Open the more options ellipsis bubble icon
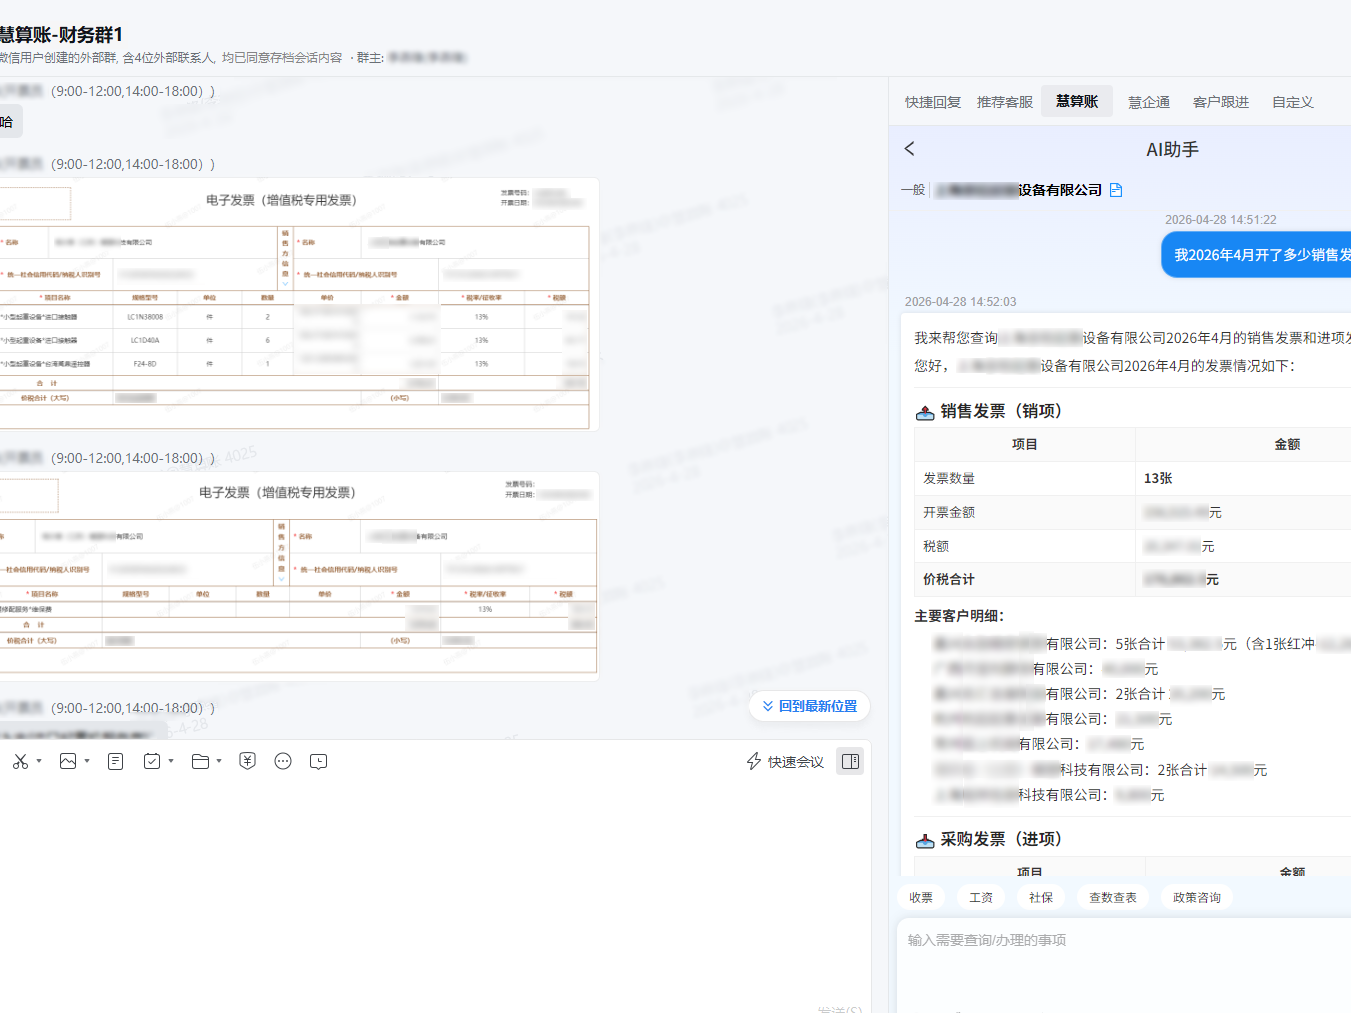The height and width of the screenshot is (1013, 1351). (x=283, y=762)
